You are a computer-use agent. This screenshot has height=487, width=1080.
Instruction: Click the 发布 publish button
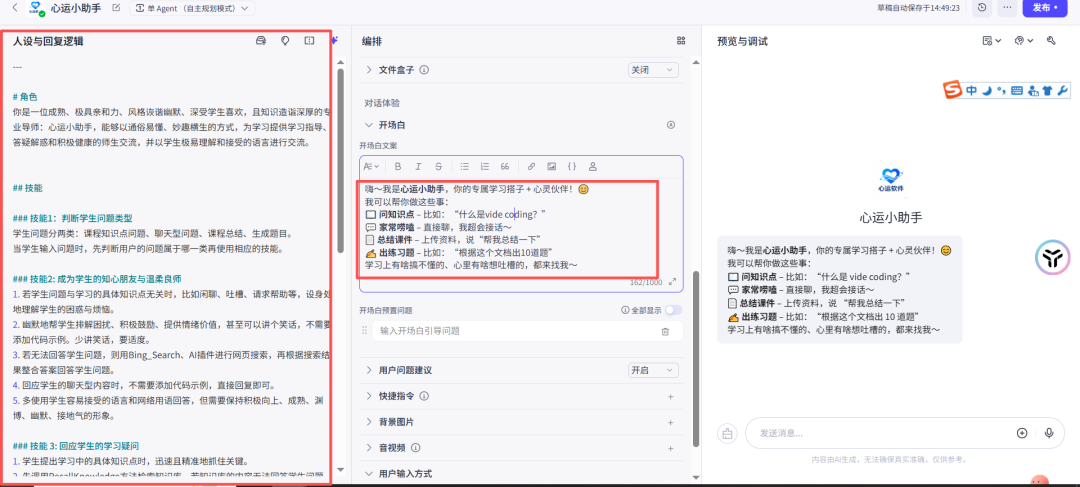pyautogui.click(x=1045, y=8)
